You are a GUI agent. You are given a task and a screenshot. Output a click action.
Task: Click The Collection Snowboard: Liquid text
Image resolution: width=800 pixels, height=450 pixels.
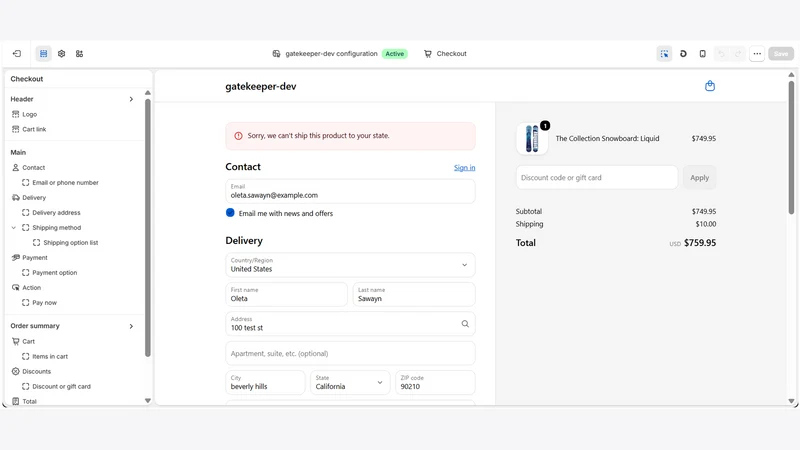pos(607,138)
